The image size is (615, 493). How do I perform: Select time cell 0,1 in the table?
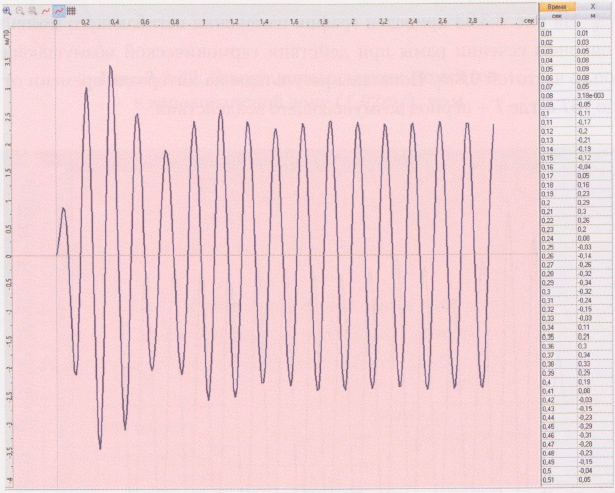tap(558, 113)
